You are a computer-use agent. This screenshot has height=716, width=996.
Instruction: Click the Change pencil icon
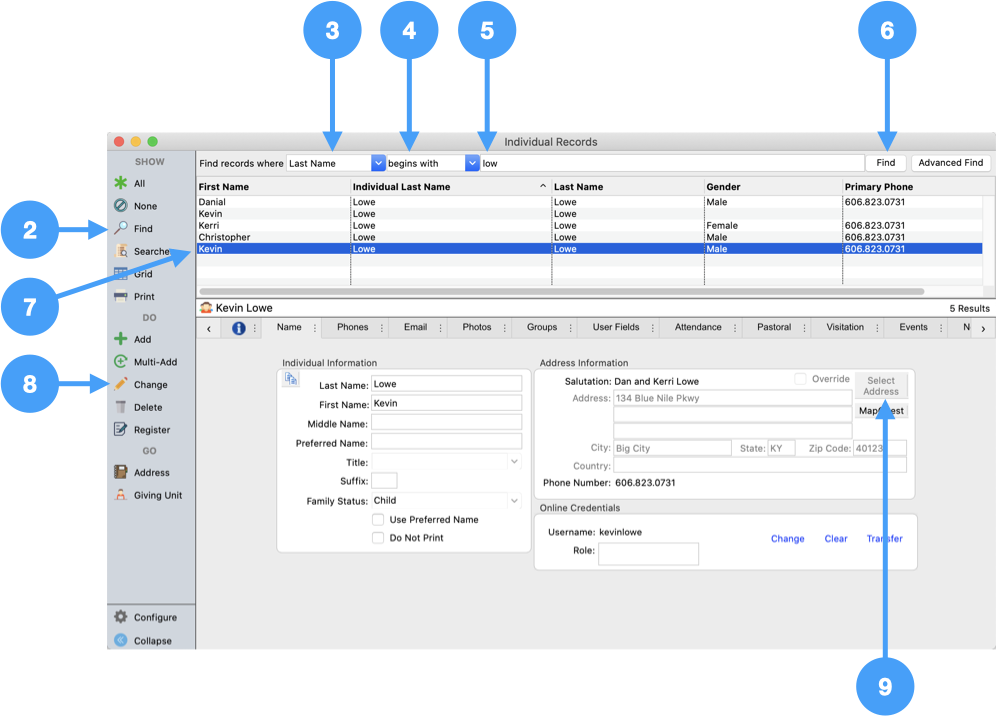click(121, 384)
